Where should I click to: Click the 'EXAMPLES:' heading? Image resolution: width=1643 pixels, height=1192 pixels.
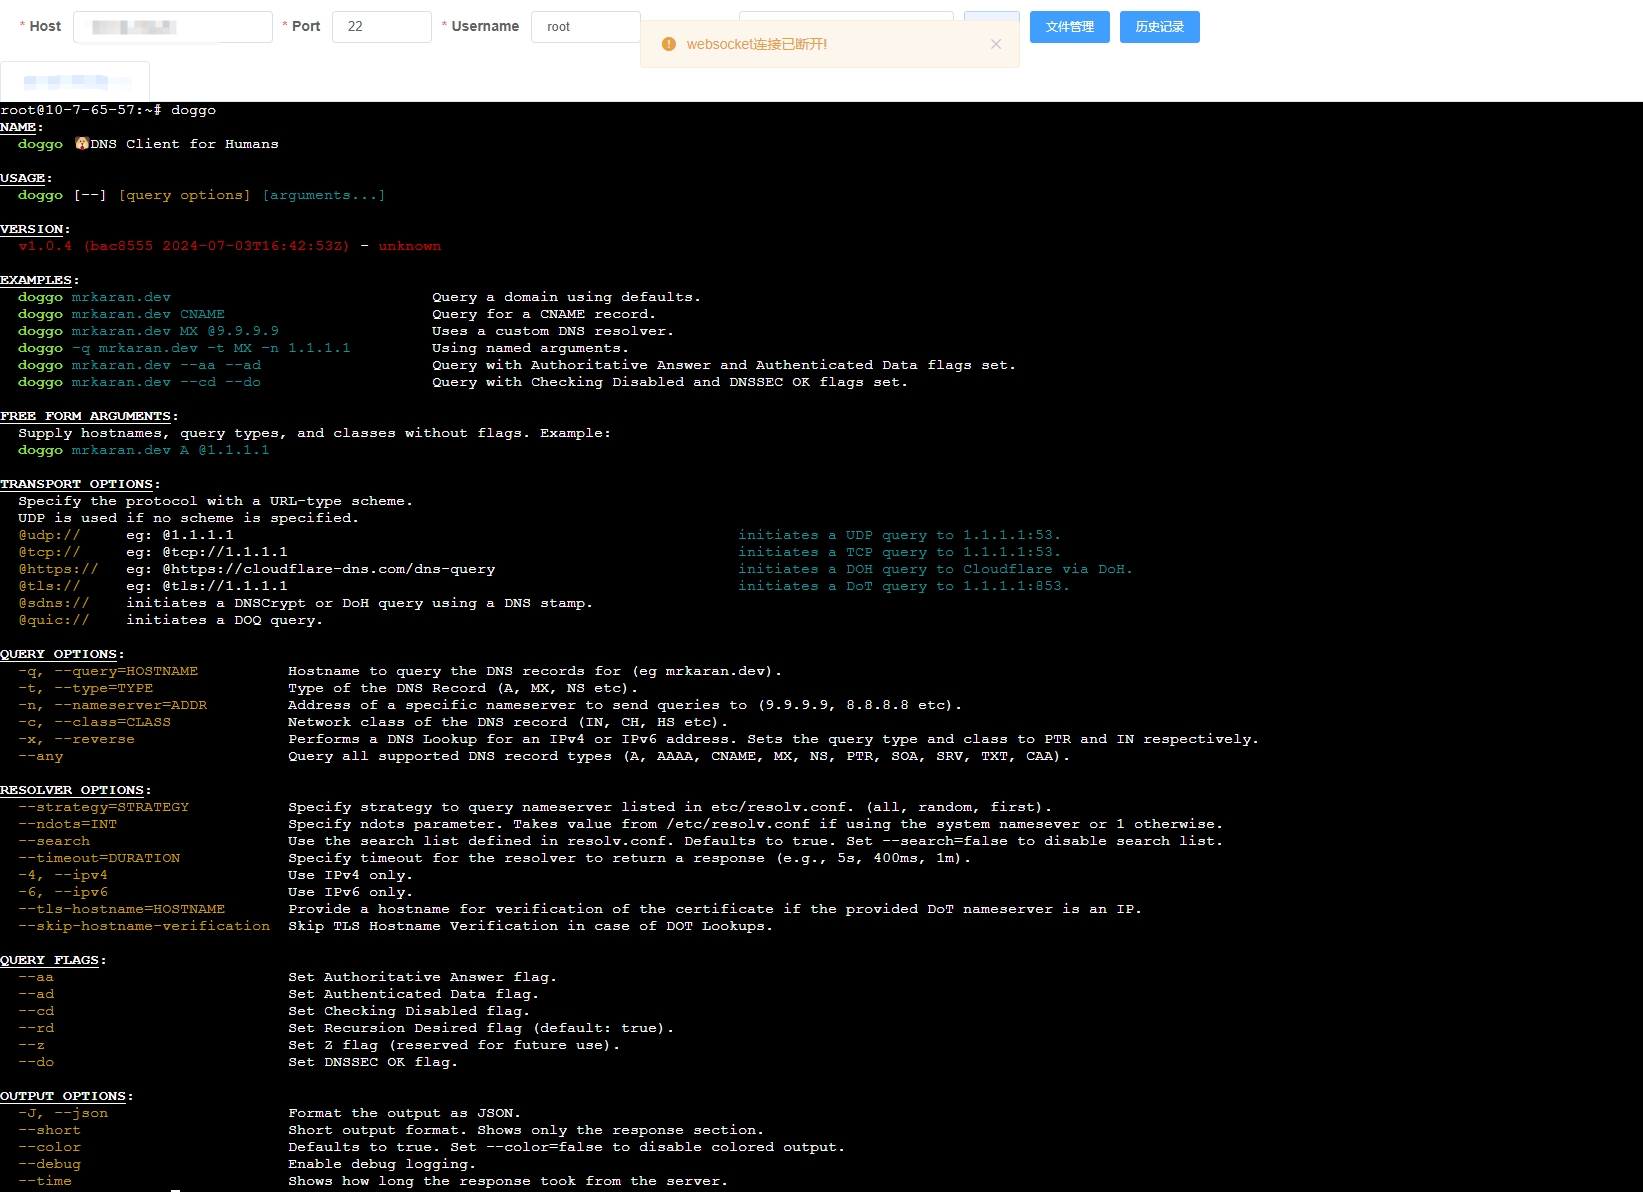(39, 280)
